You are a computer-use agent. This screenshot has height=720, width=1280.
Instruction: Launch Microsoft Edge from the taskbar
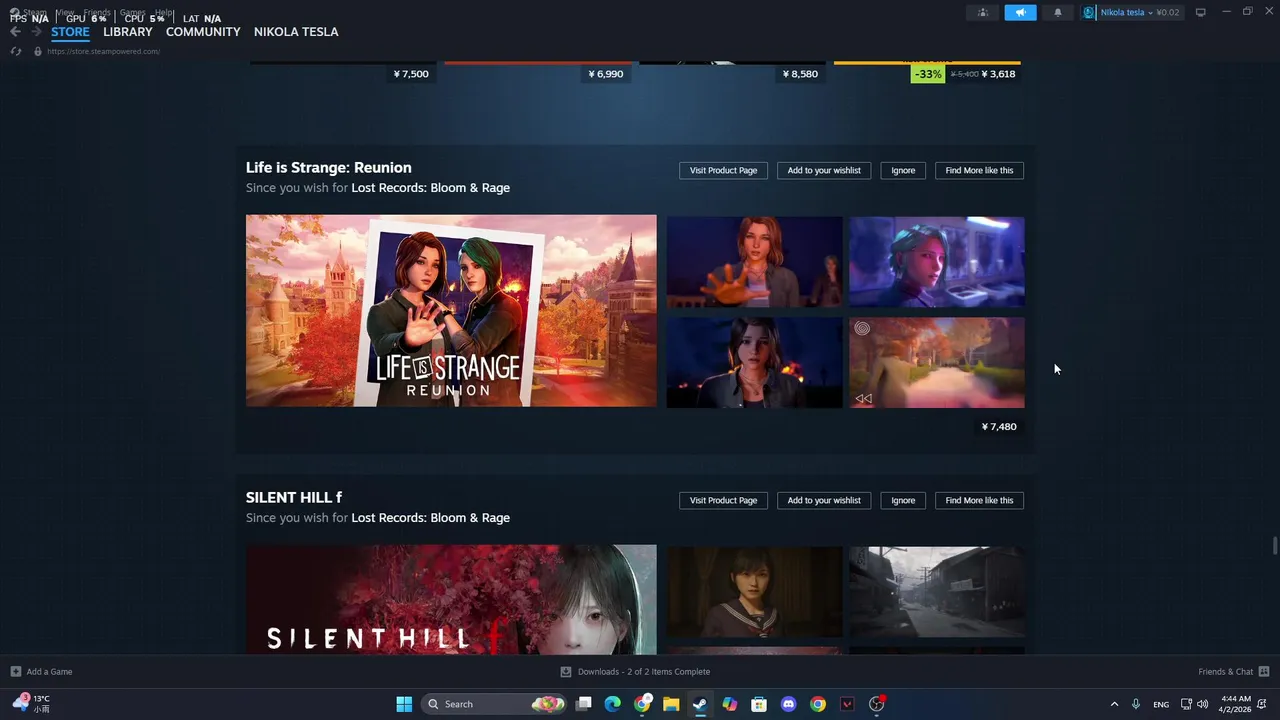tap(613, 704)
